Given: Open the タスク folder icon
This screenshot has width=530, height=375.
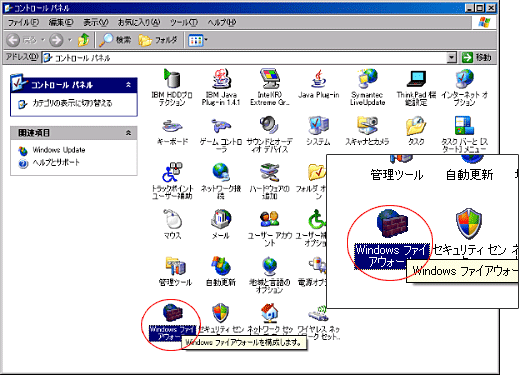Looking at the screenshot, I should click(416, 125).
